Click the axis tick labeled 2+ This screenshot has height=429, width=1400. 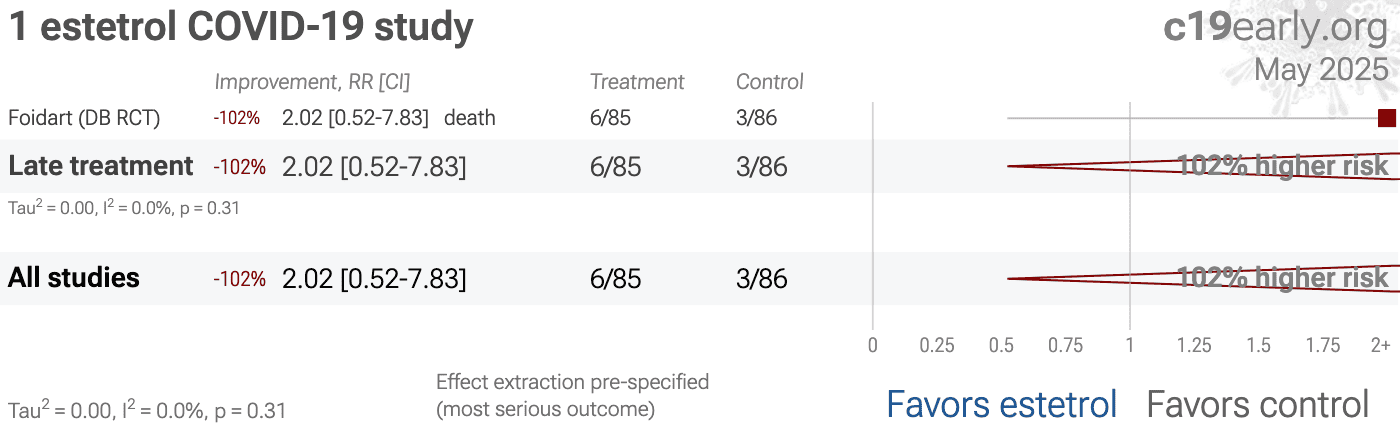click(1380, 346)
